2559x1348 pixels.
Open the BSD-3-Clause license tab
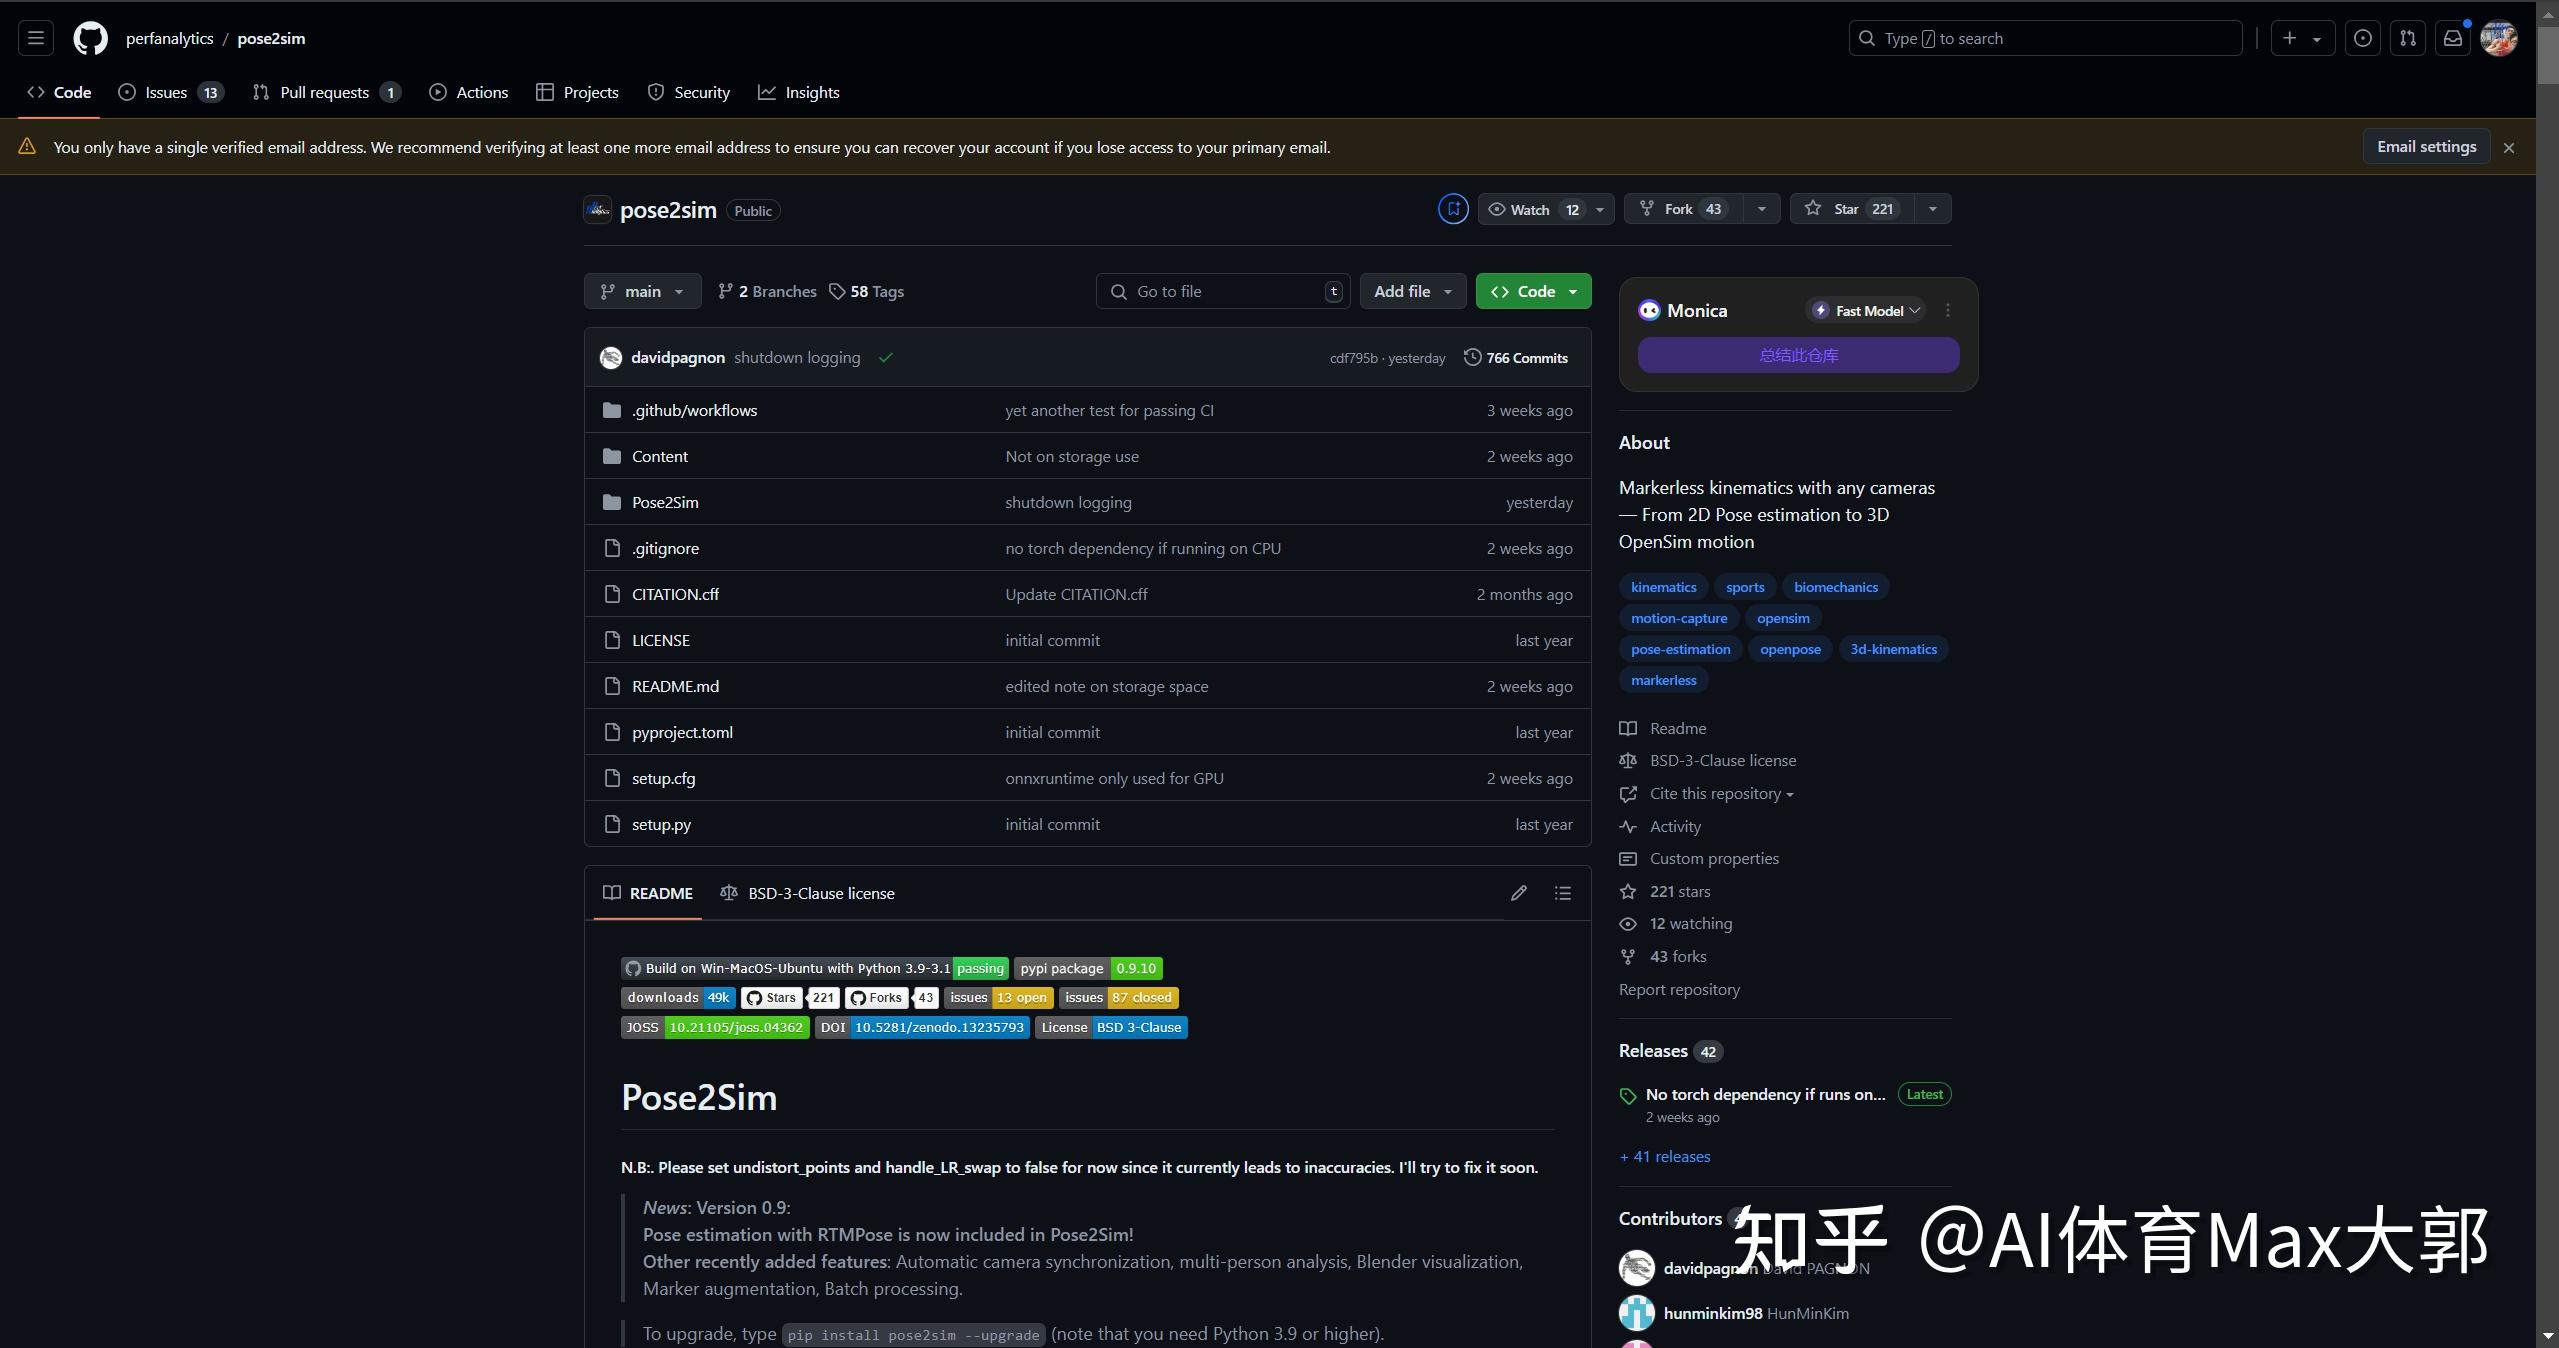pyautogui.click(x=808, y=893)
